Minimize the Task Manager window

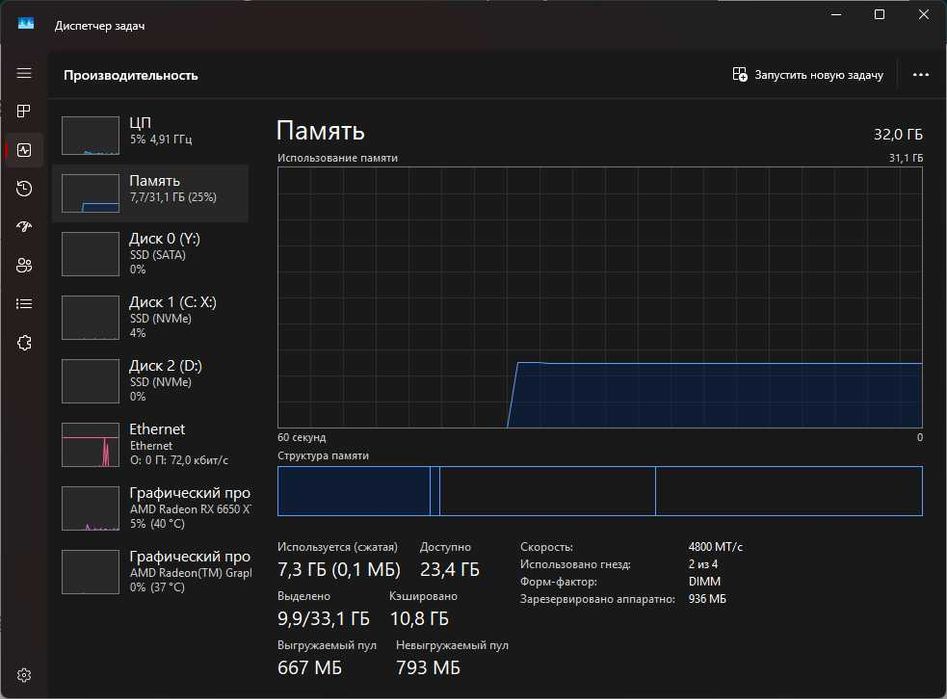coord(836,14)
